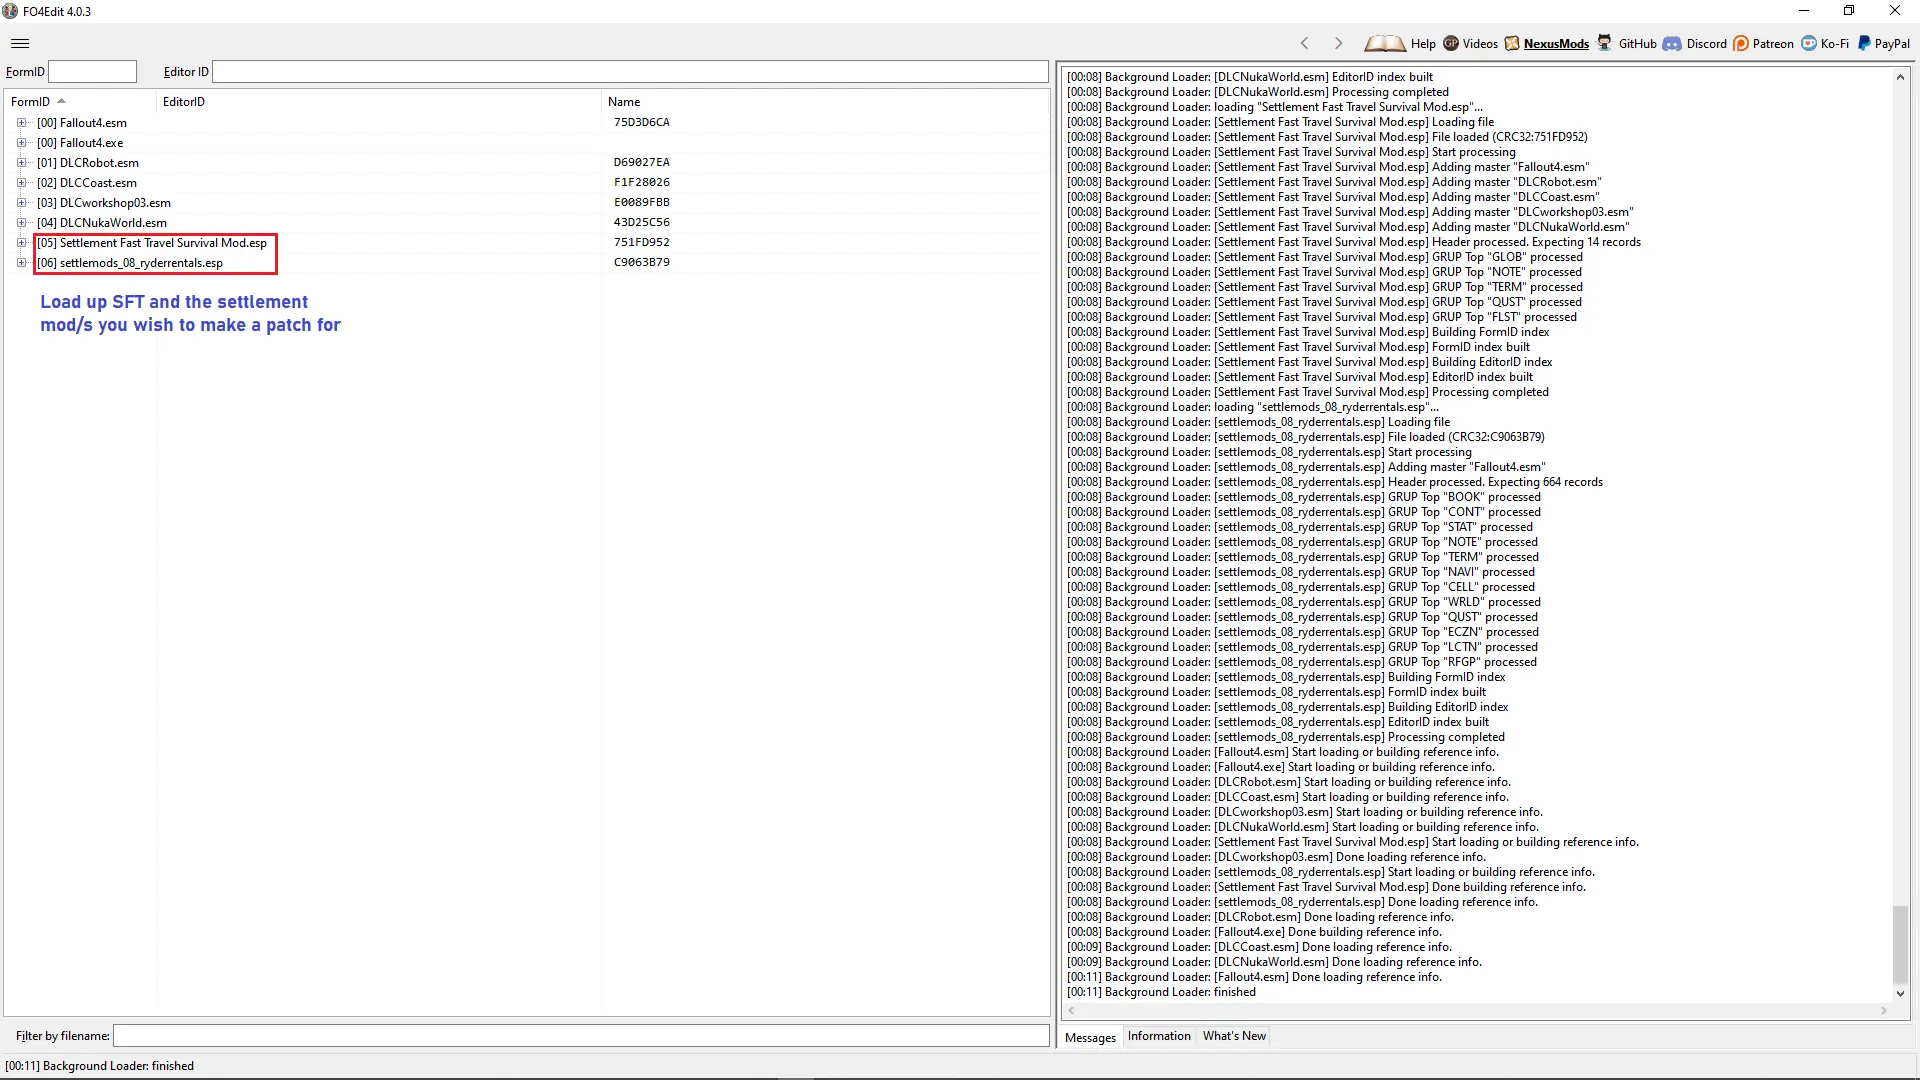Open the Ko-Fi link
Screen dimensions: 1920x1080
coord(1835,44)
